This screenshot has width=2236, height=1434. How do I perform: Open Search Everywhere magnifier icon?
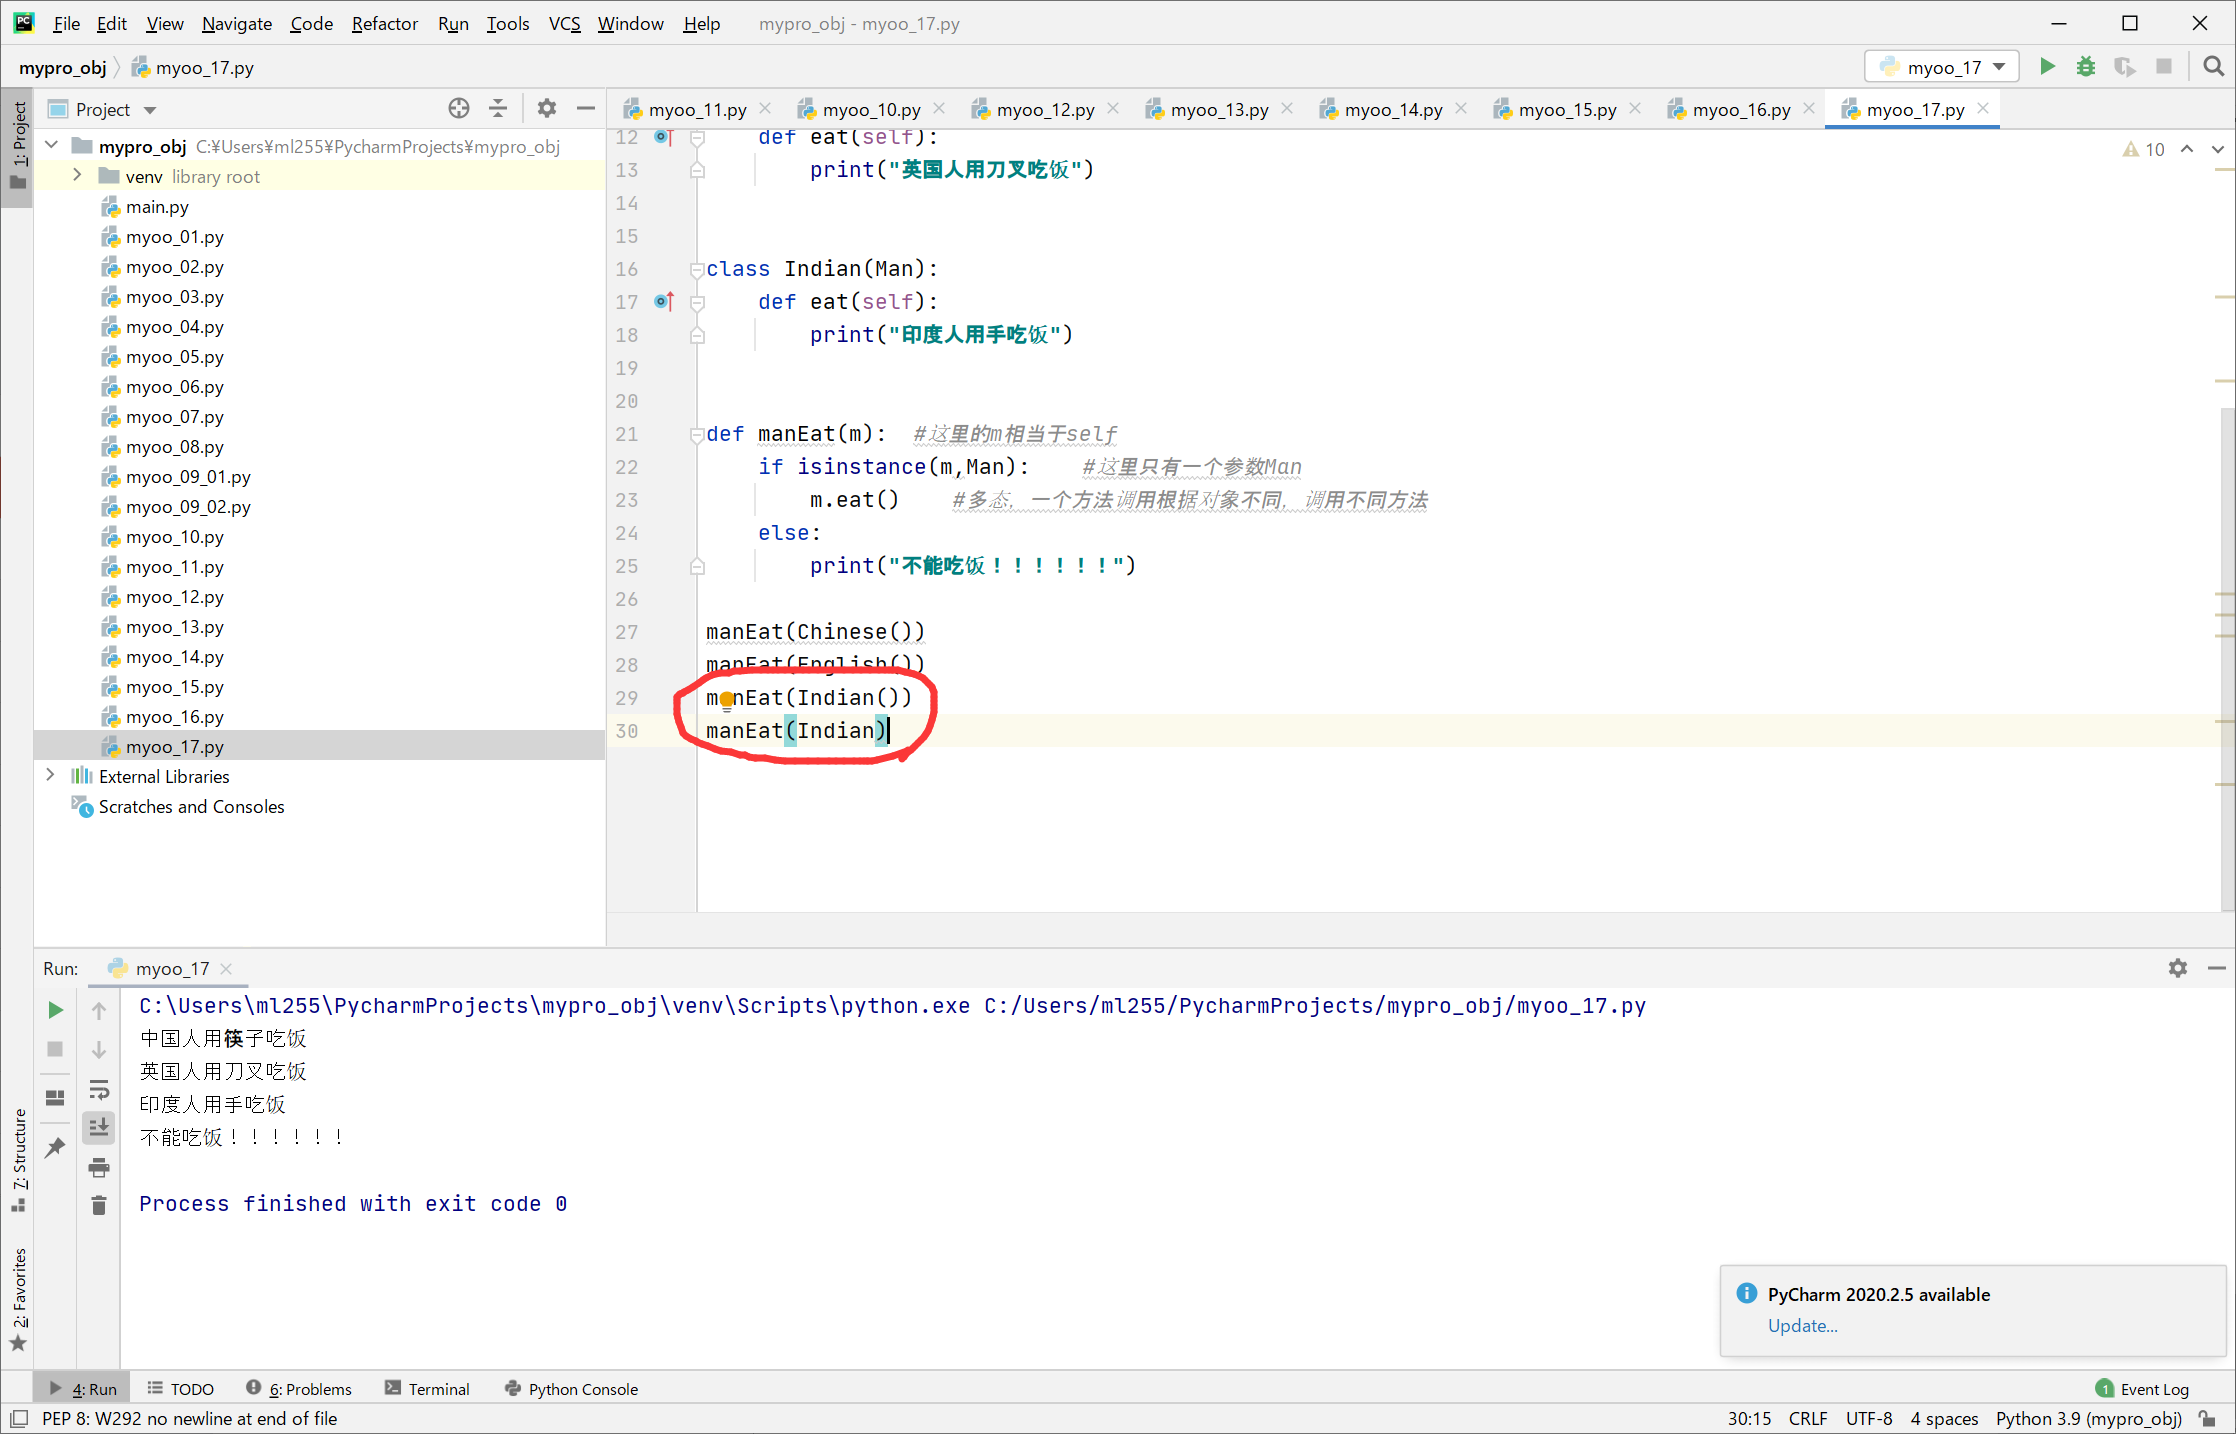tap(2213, 67)
